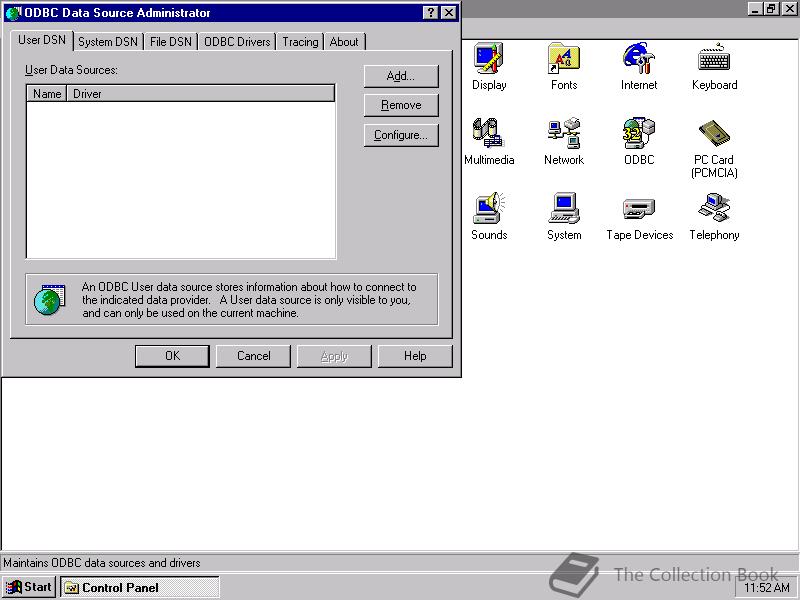Click the Name column header
Viewport: 800px width, 600px height.
(47, 94)
